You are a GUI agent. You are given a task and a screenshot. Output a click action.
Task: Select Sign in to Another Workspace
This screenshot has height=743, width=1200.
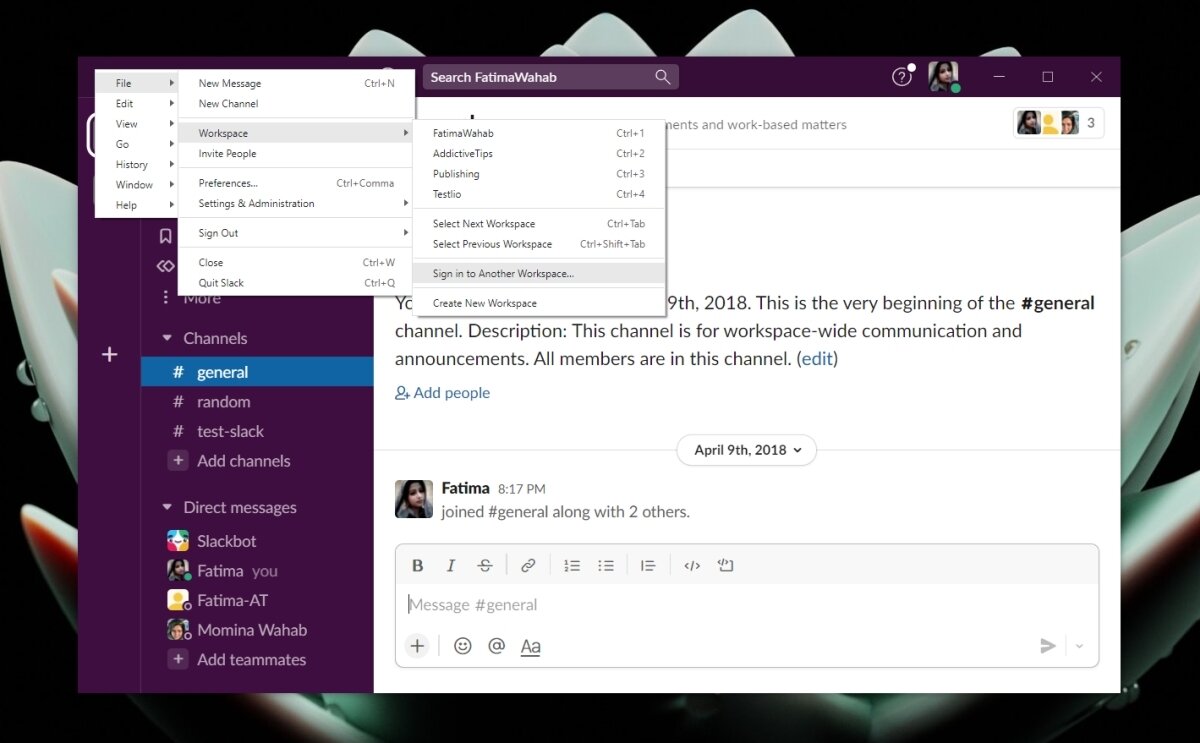point(502,273)
